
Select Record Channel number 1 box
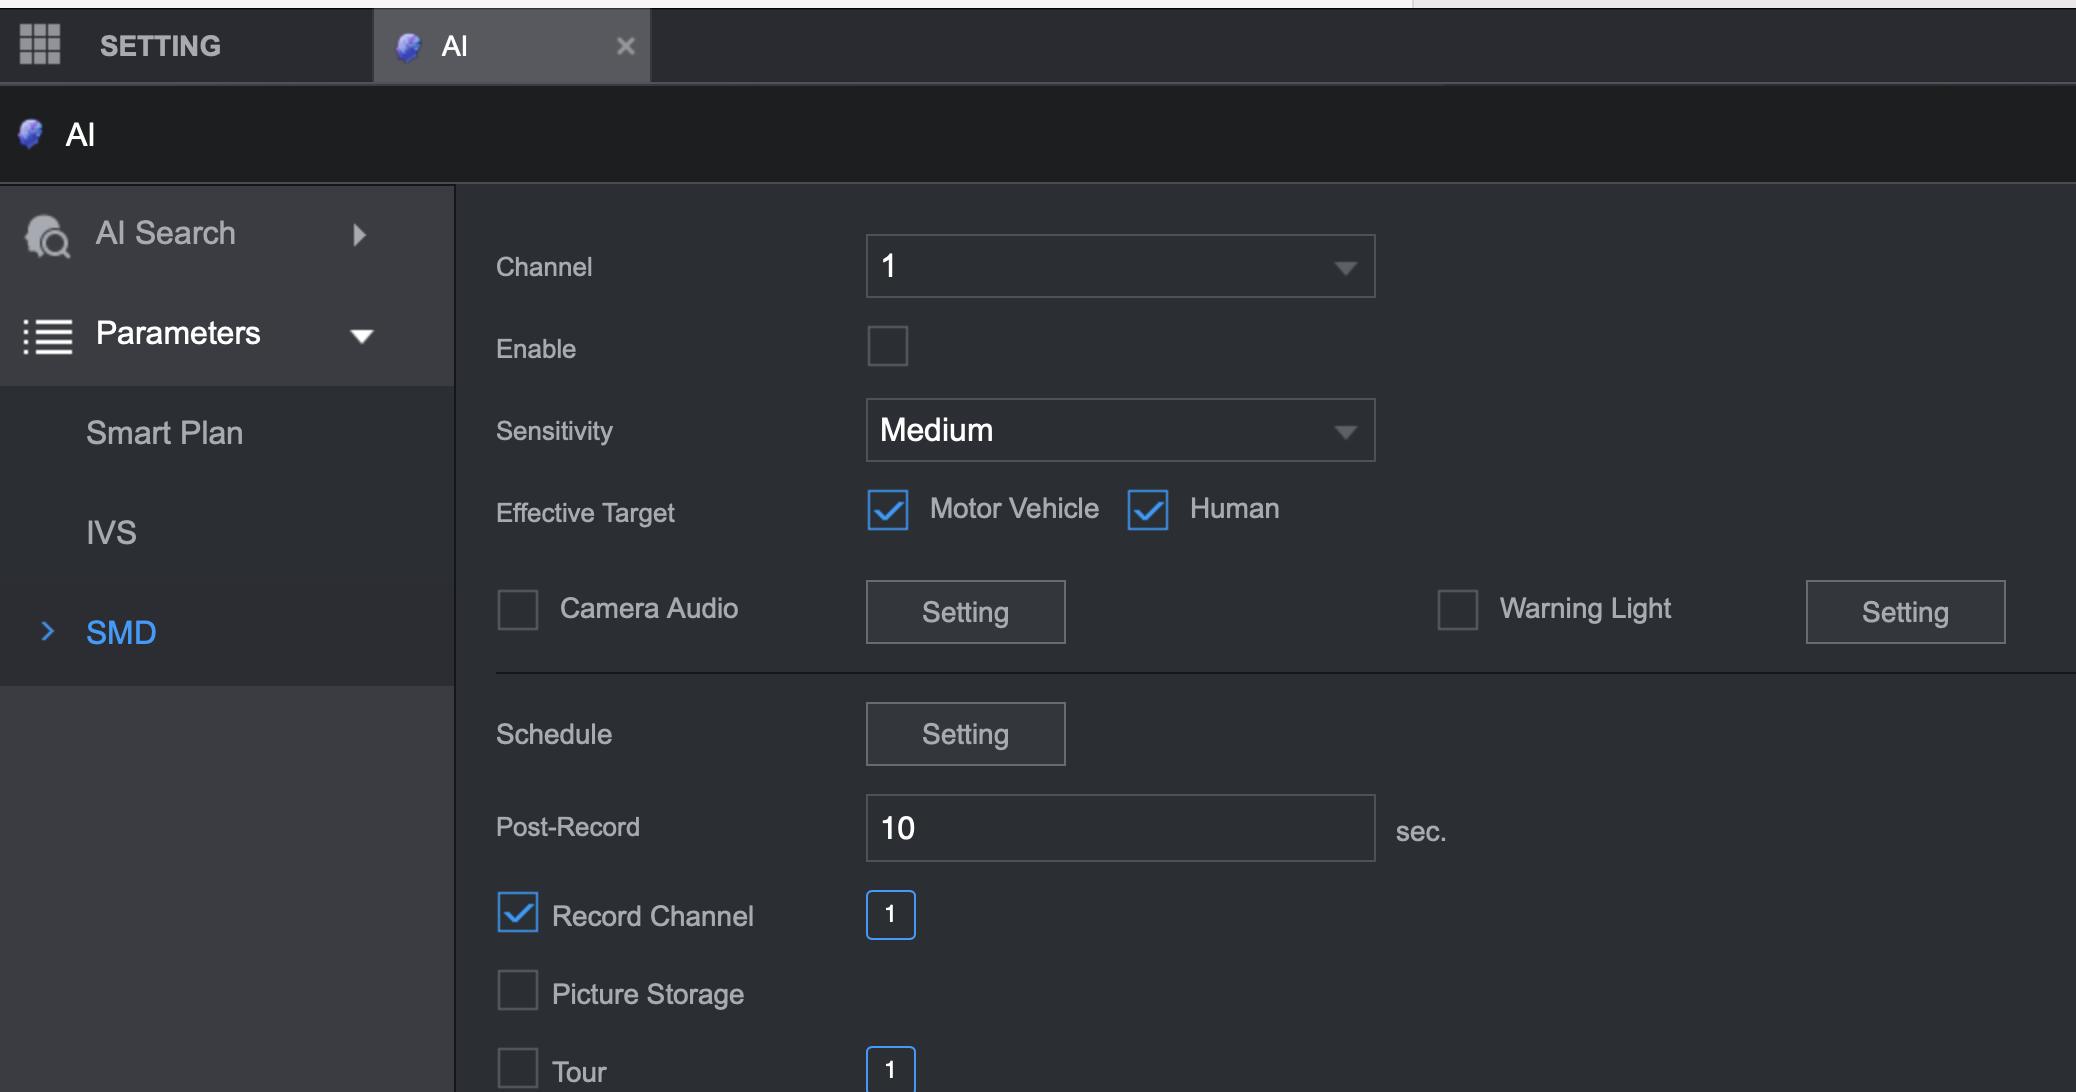(890, 914)
